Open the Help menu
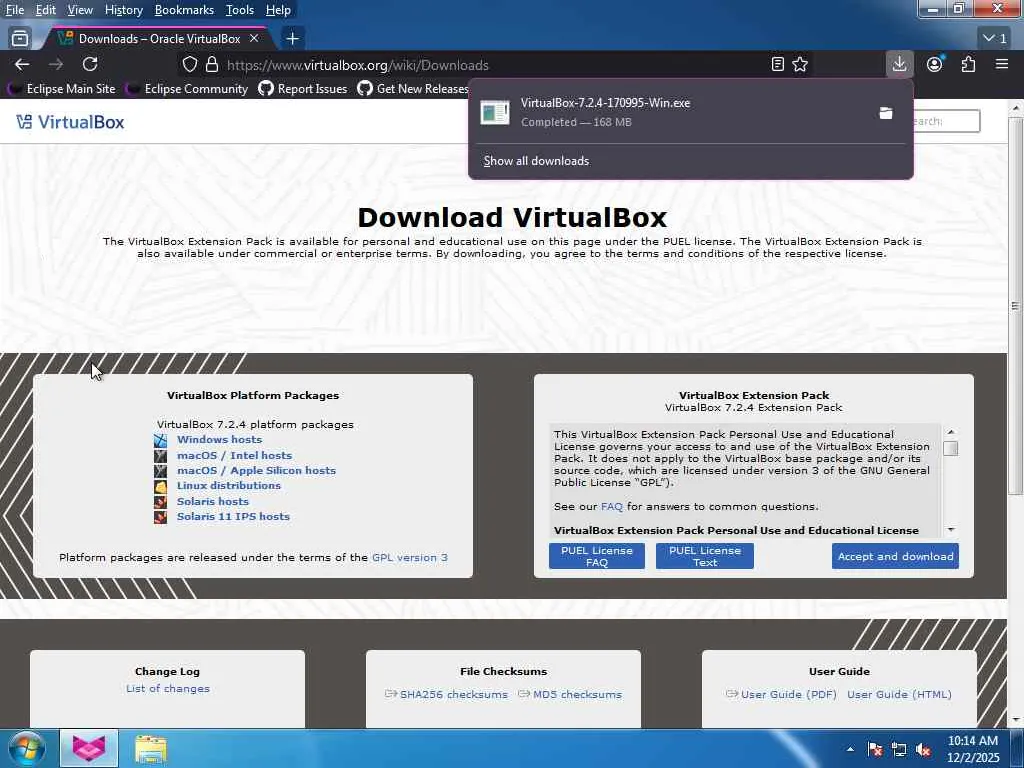Viewport: 1024px width, 768px height. [x=278, y=10]
